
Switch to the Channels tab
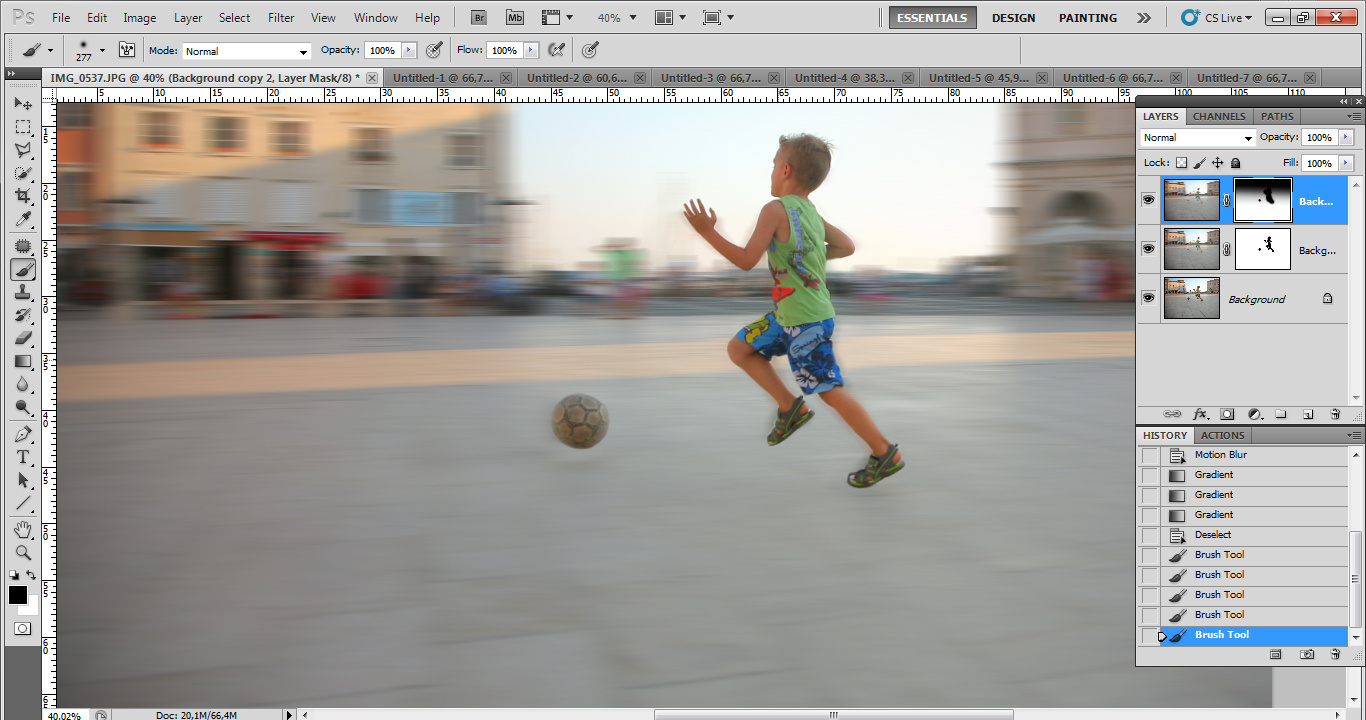click(x=1218, y=116)
